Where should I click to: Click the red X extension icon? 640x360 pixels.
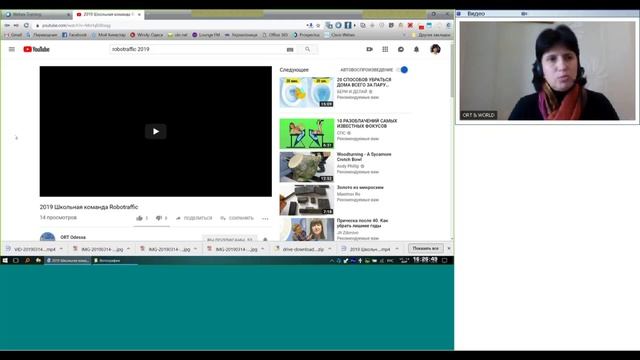click(410, 25)
